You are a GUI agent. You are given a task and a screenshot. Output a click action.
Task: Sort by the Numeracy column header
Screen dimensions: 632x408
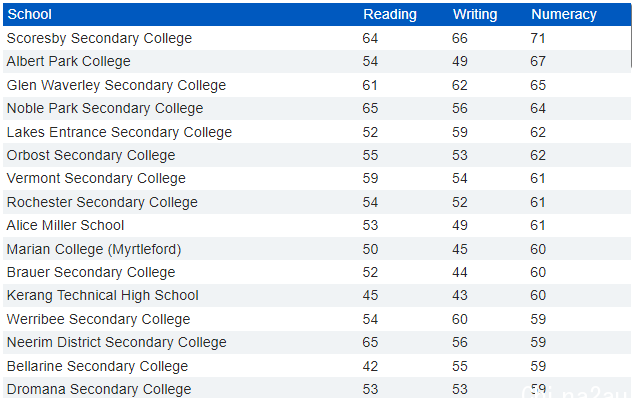563,15
